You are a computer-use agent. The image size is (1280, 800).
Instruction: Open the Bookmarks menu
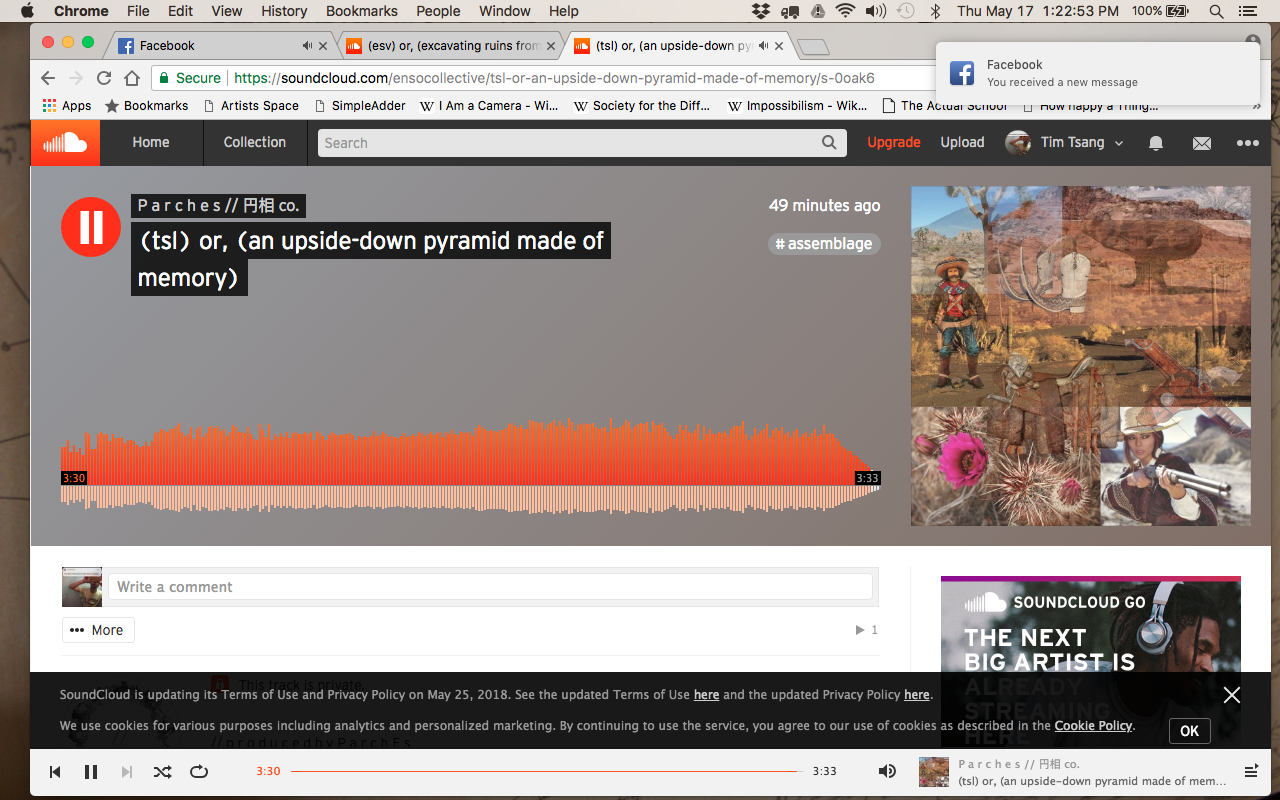[361, 11]
